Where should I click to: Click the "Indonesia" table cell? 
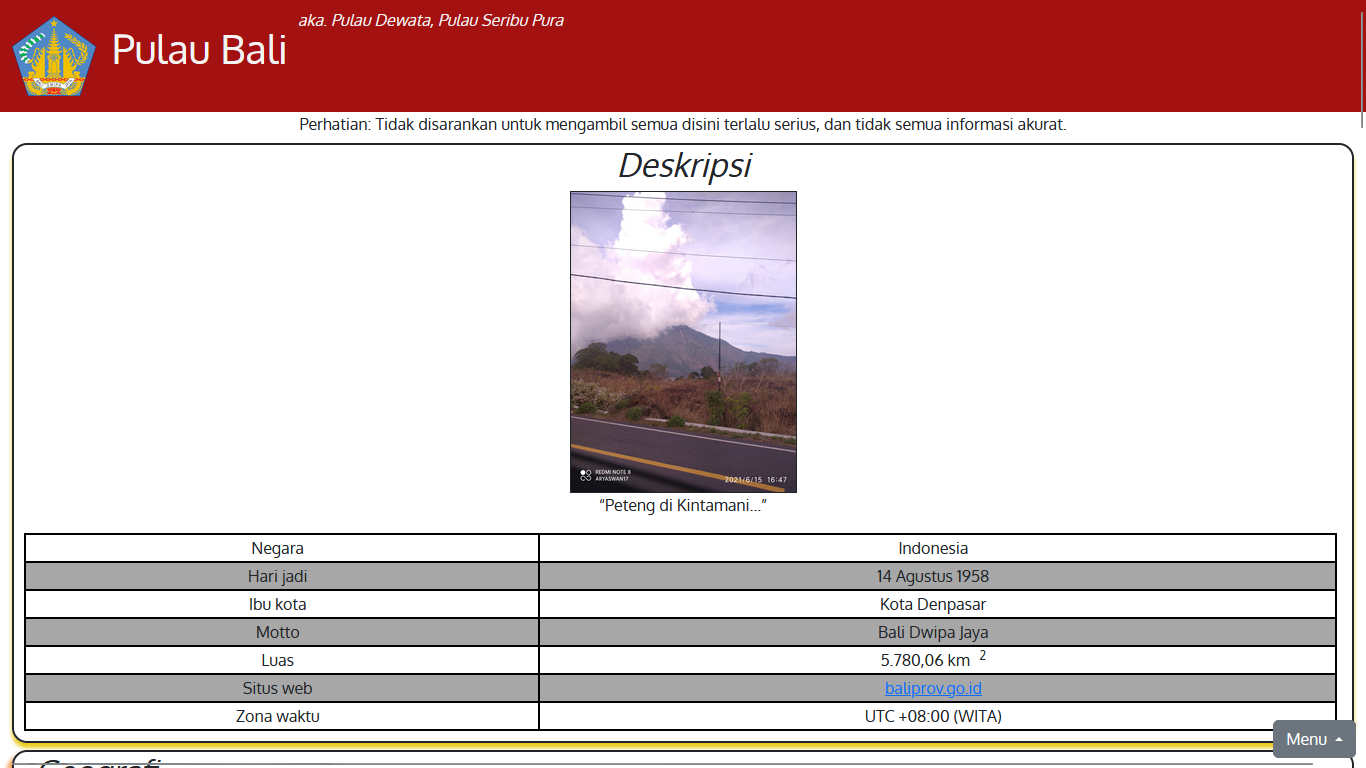(938, 548)
